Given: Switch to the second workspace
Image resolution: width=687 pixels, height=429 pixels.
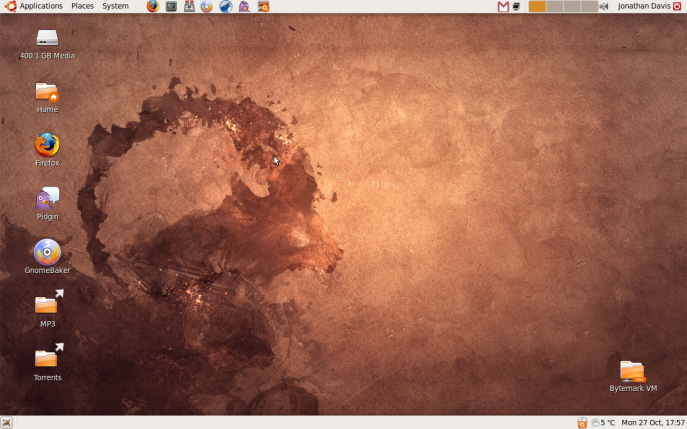Looking at the screenshot, I should point(554,6).
